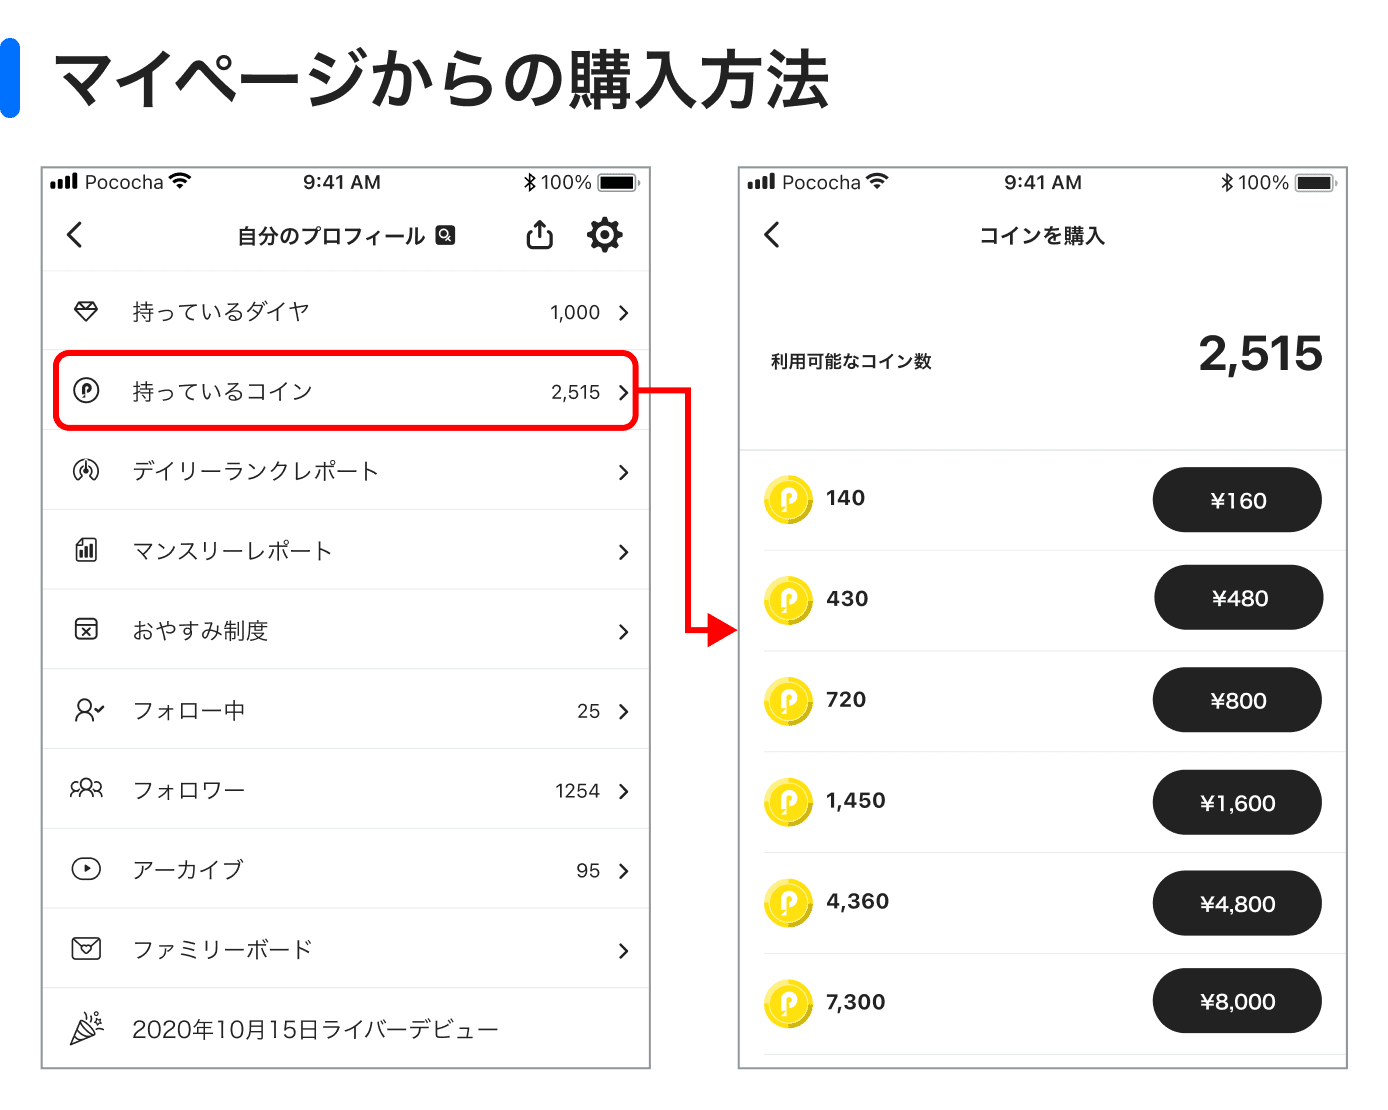
Task: Tap the large 2,515 available coin balance
Action: point(1260,355)
